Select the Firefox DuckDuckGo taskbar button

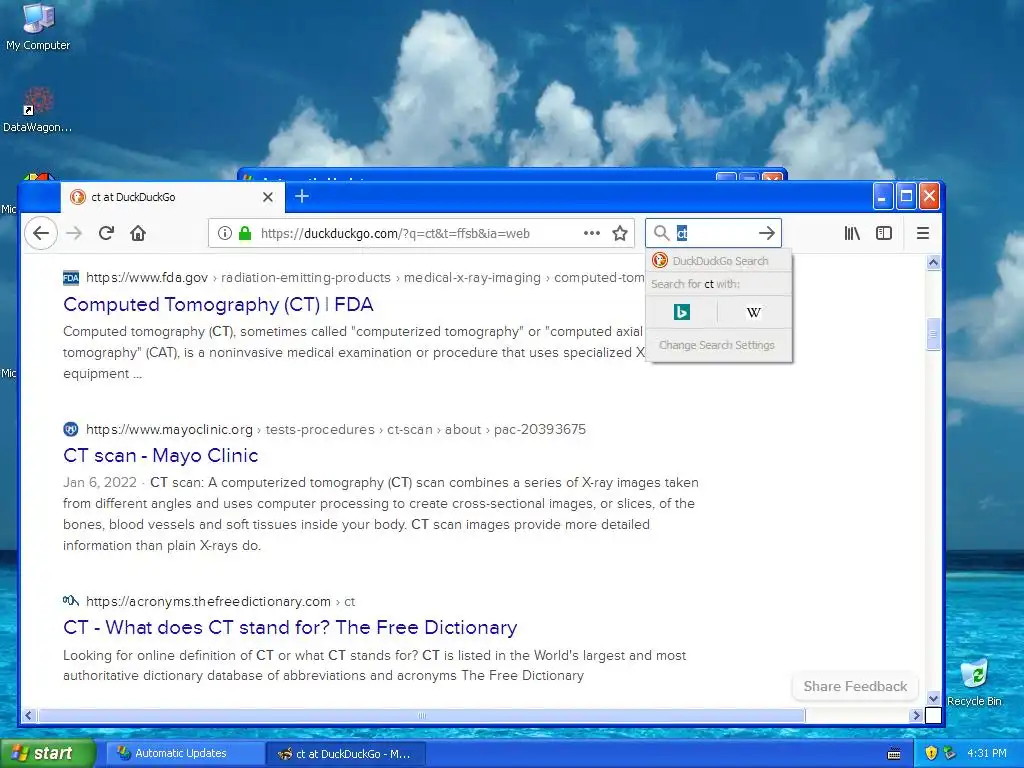[346, 754]
